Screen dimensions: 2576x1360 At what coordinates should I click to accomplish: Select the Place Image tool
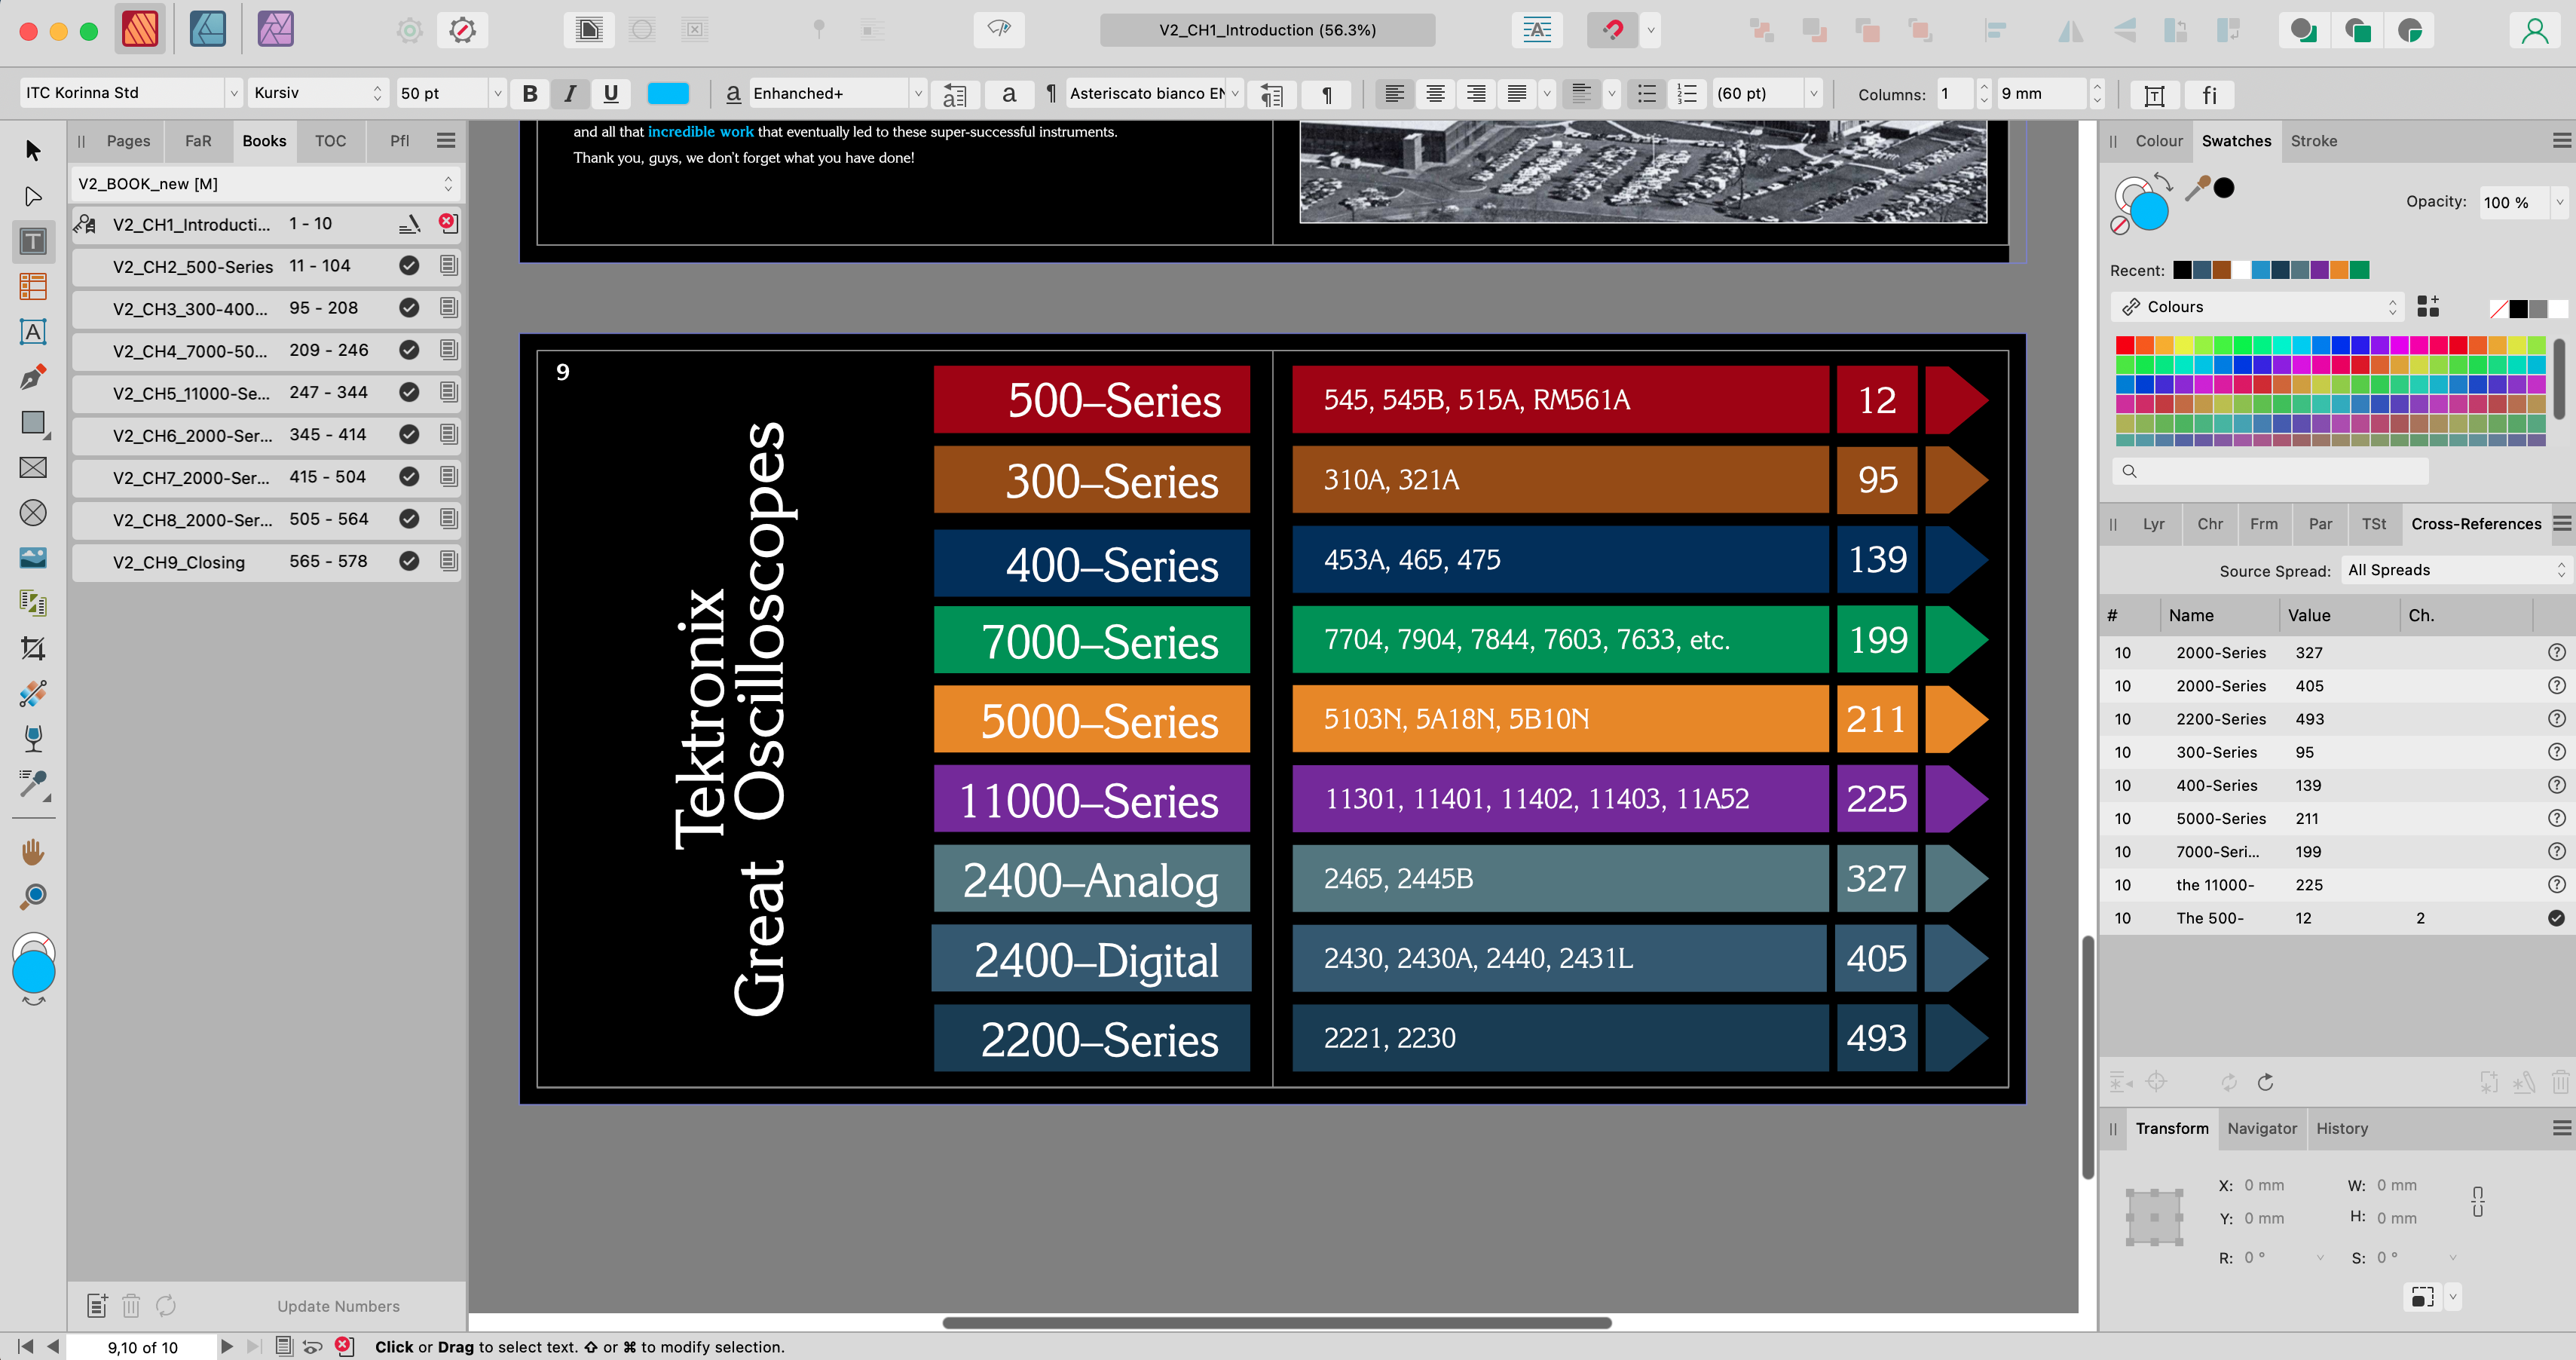(x=33, y=558)
